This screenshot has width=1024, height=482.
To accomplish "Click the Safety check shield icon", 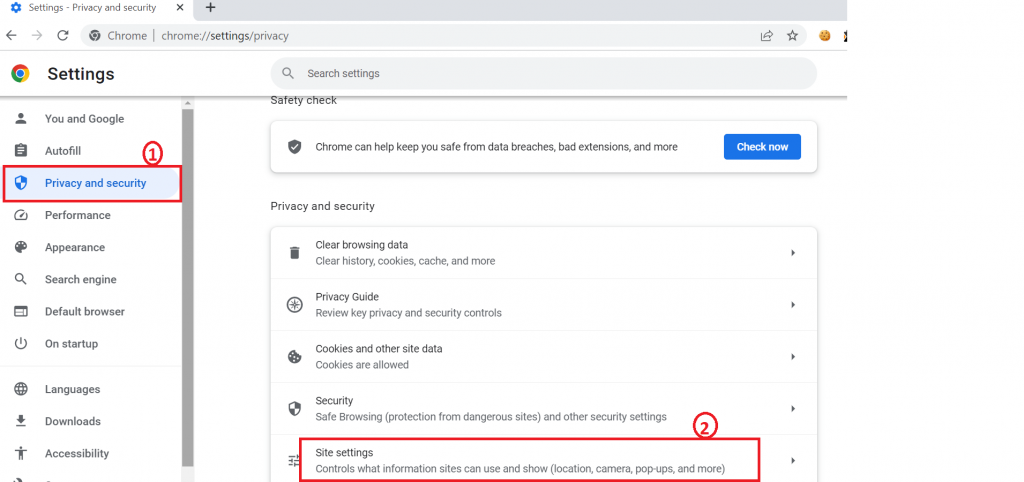I will [294, 147].
